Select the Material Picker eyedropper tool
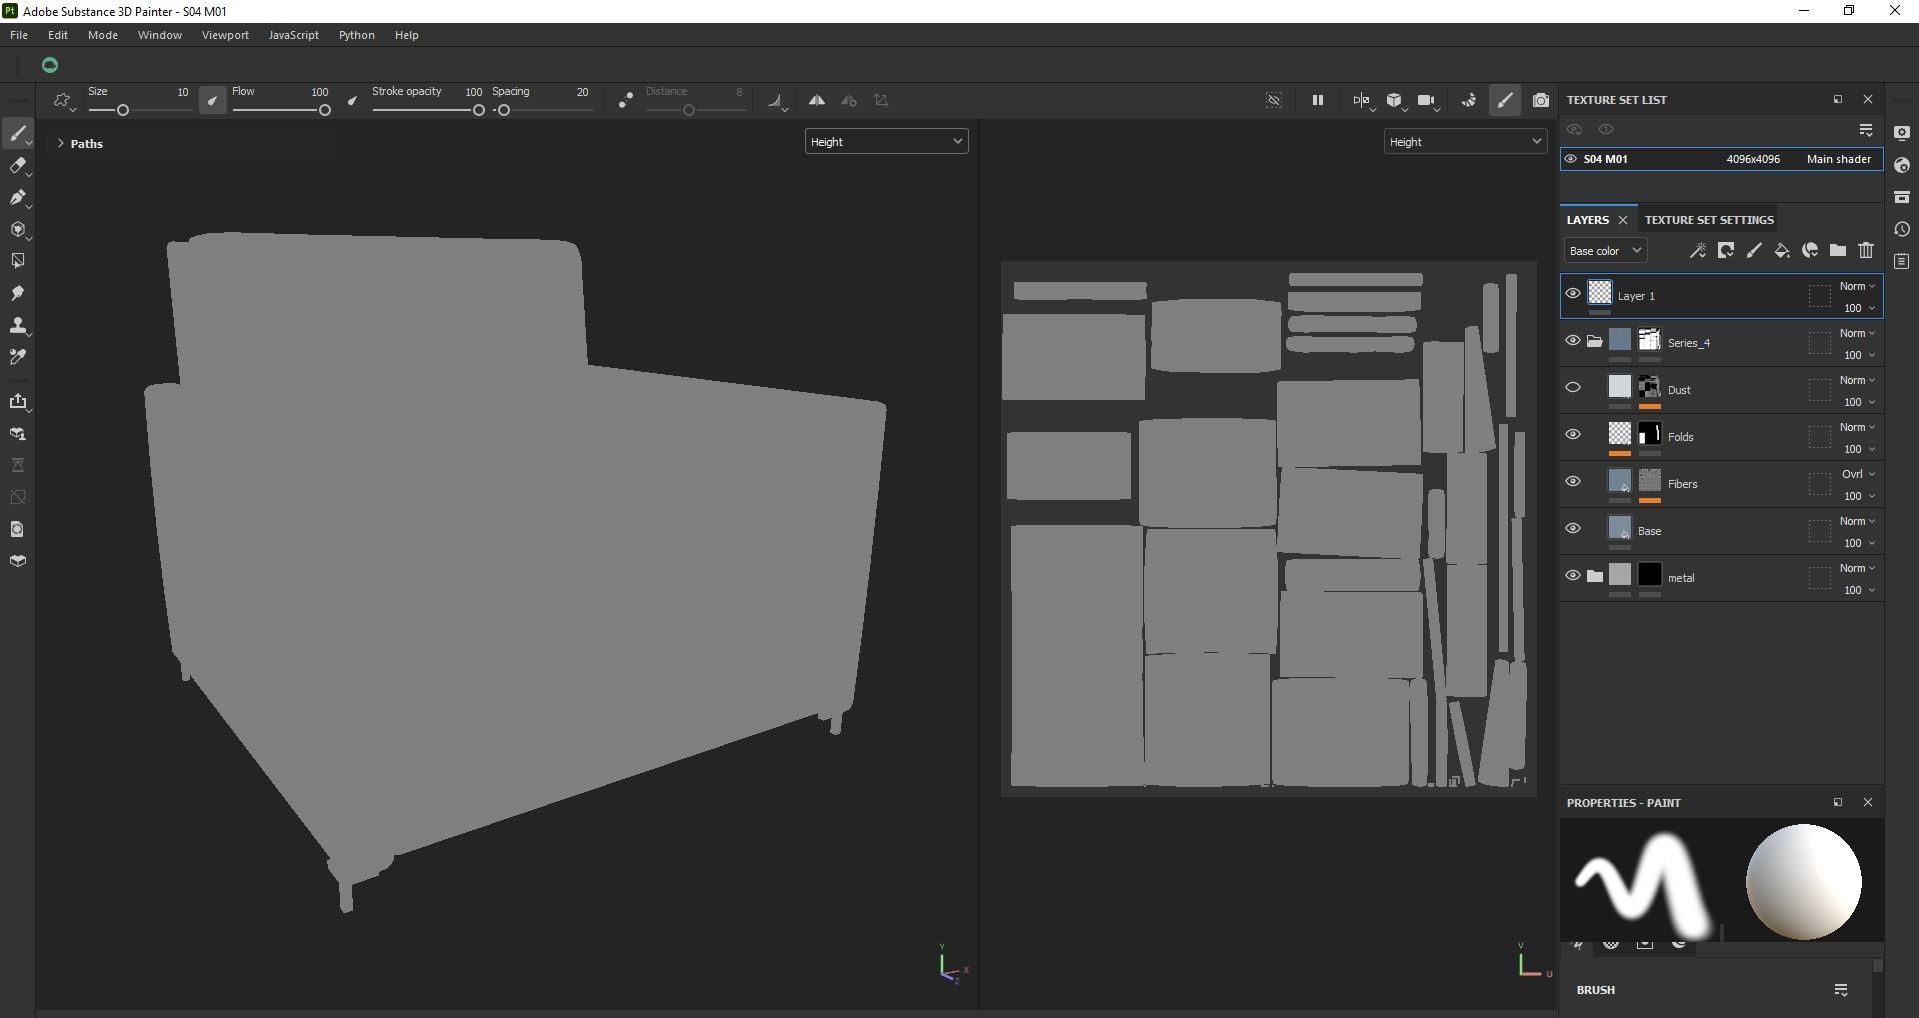This screenshot has height=1018, width=1919. [x=18, y=357]
